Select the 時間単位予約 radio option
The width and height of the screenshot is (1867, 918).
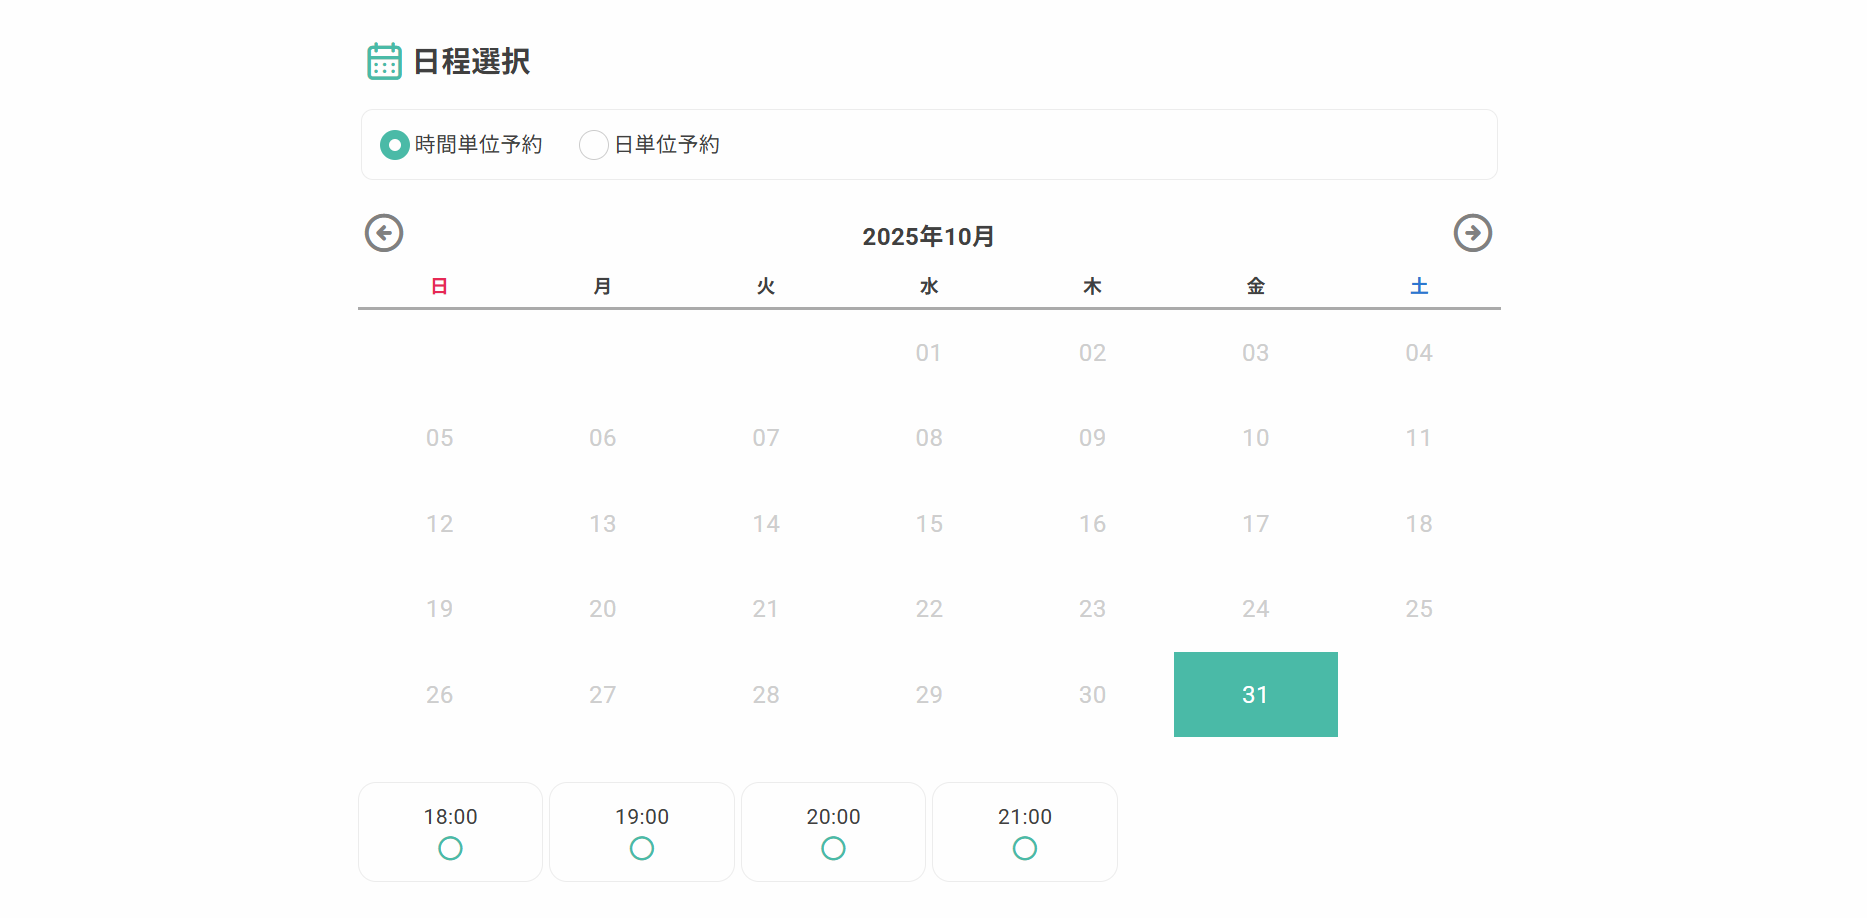(395, 145)
